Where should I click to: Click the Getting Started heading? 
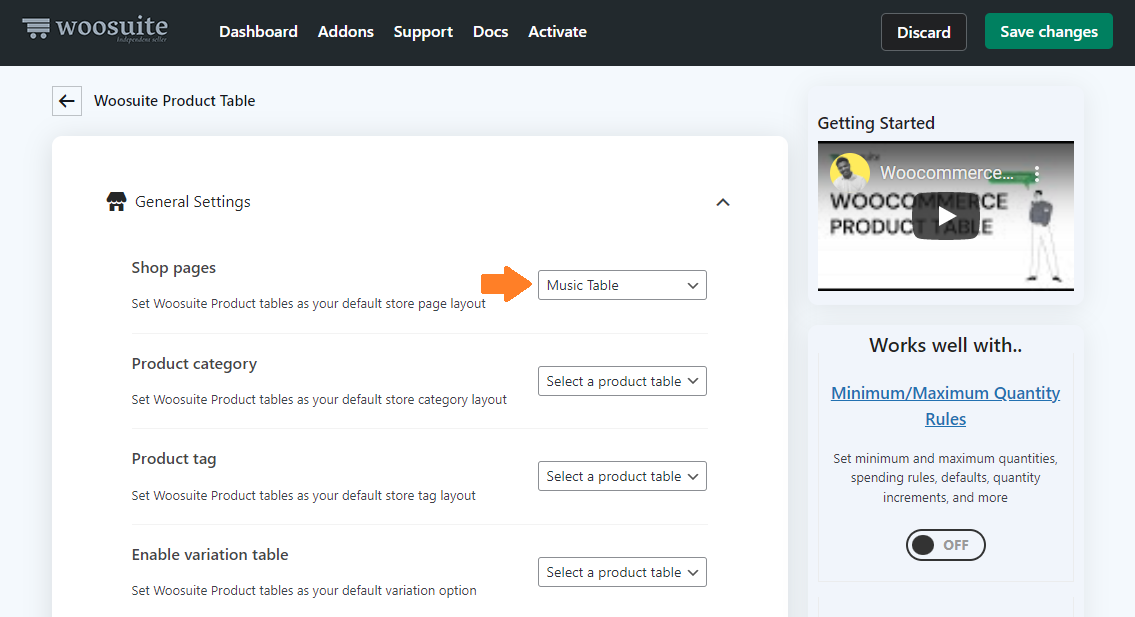876,123
